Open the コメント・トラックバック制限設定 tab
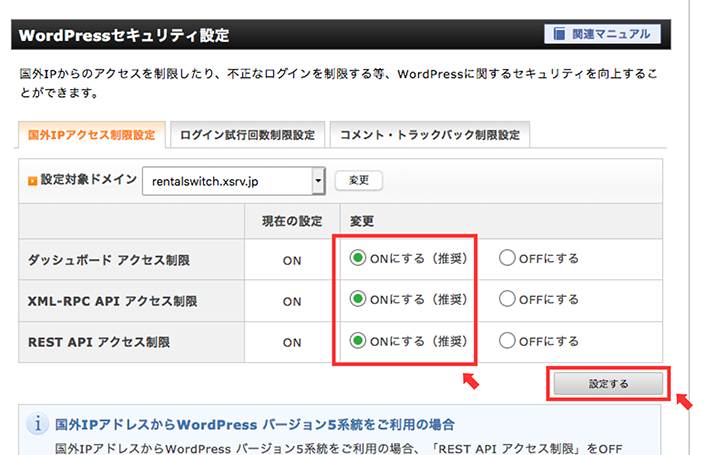Screen dimensions: 720x455 pyautogui.click(x=430, y=135)
